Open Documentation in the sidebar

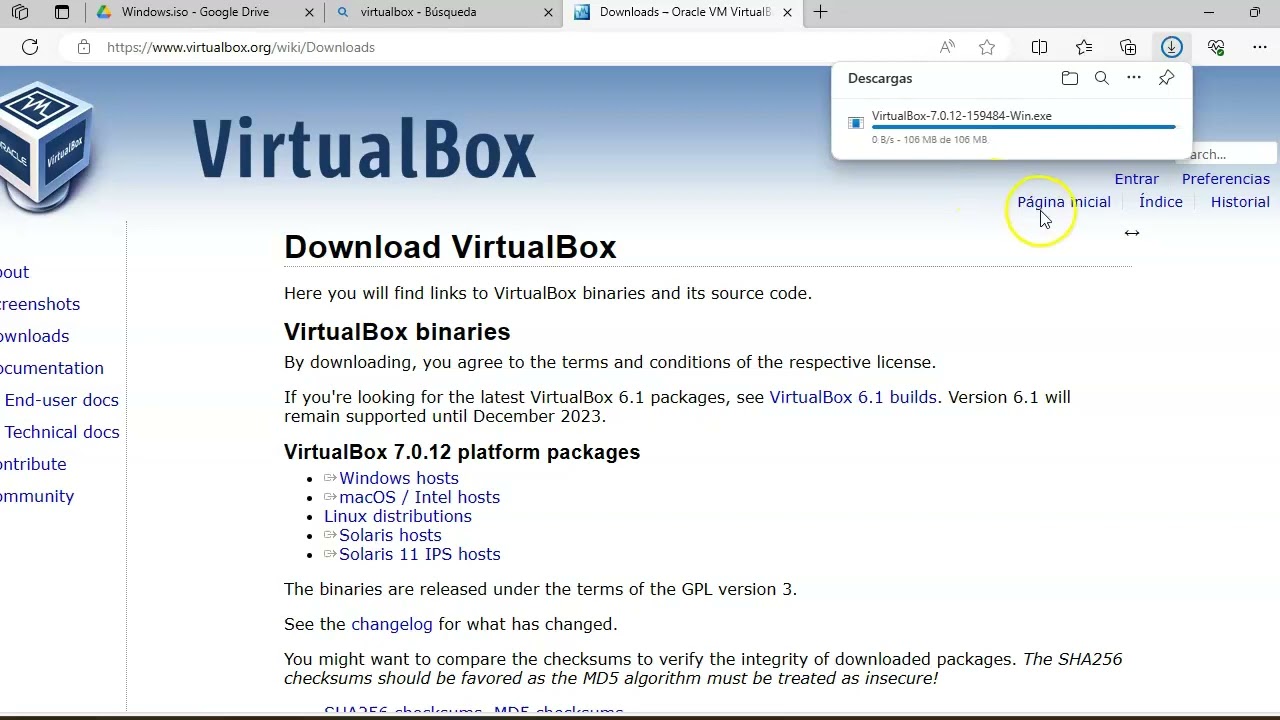pos(52,368)
